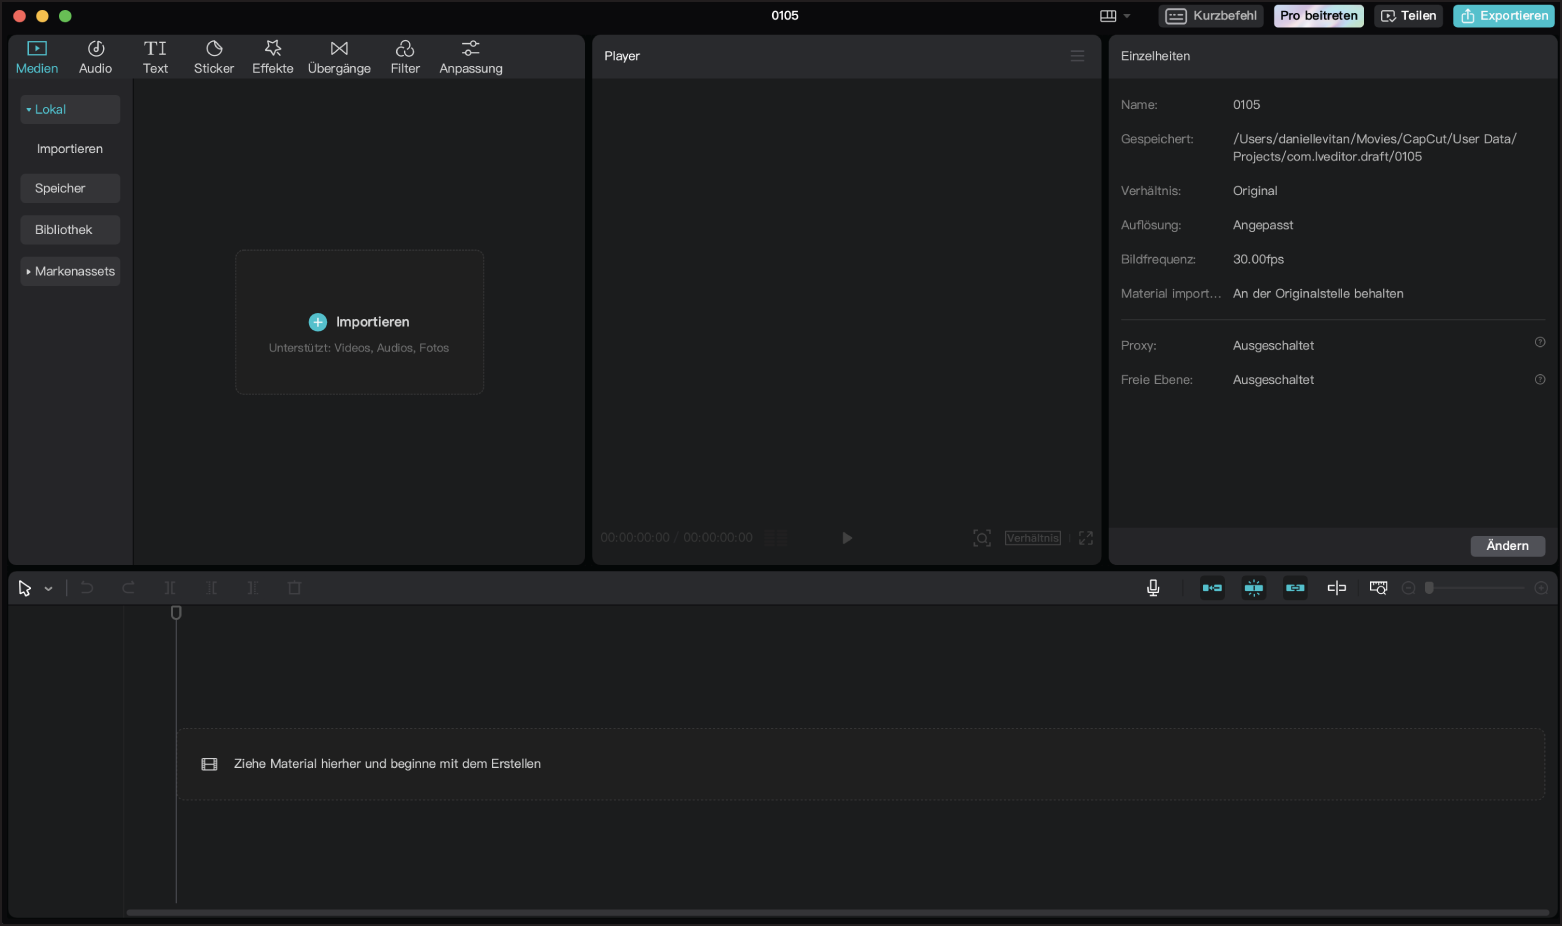
Task: Toggle the main track magnet
Action: coord(1212,588)
